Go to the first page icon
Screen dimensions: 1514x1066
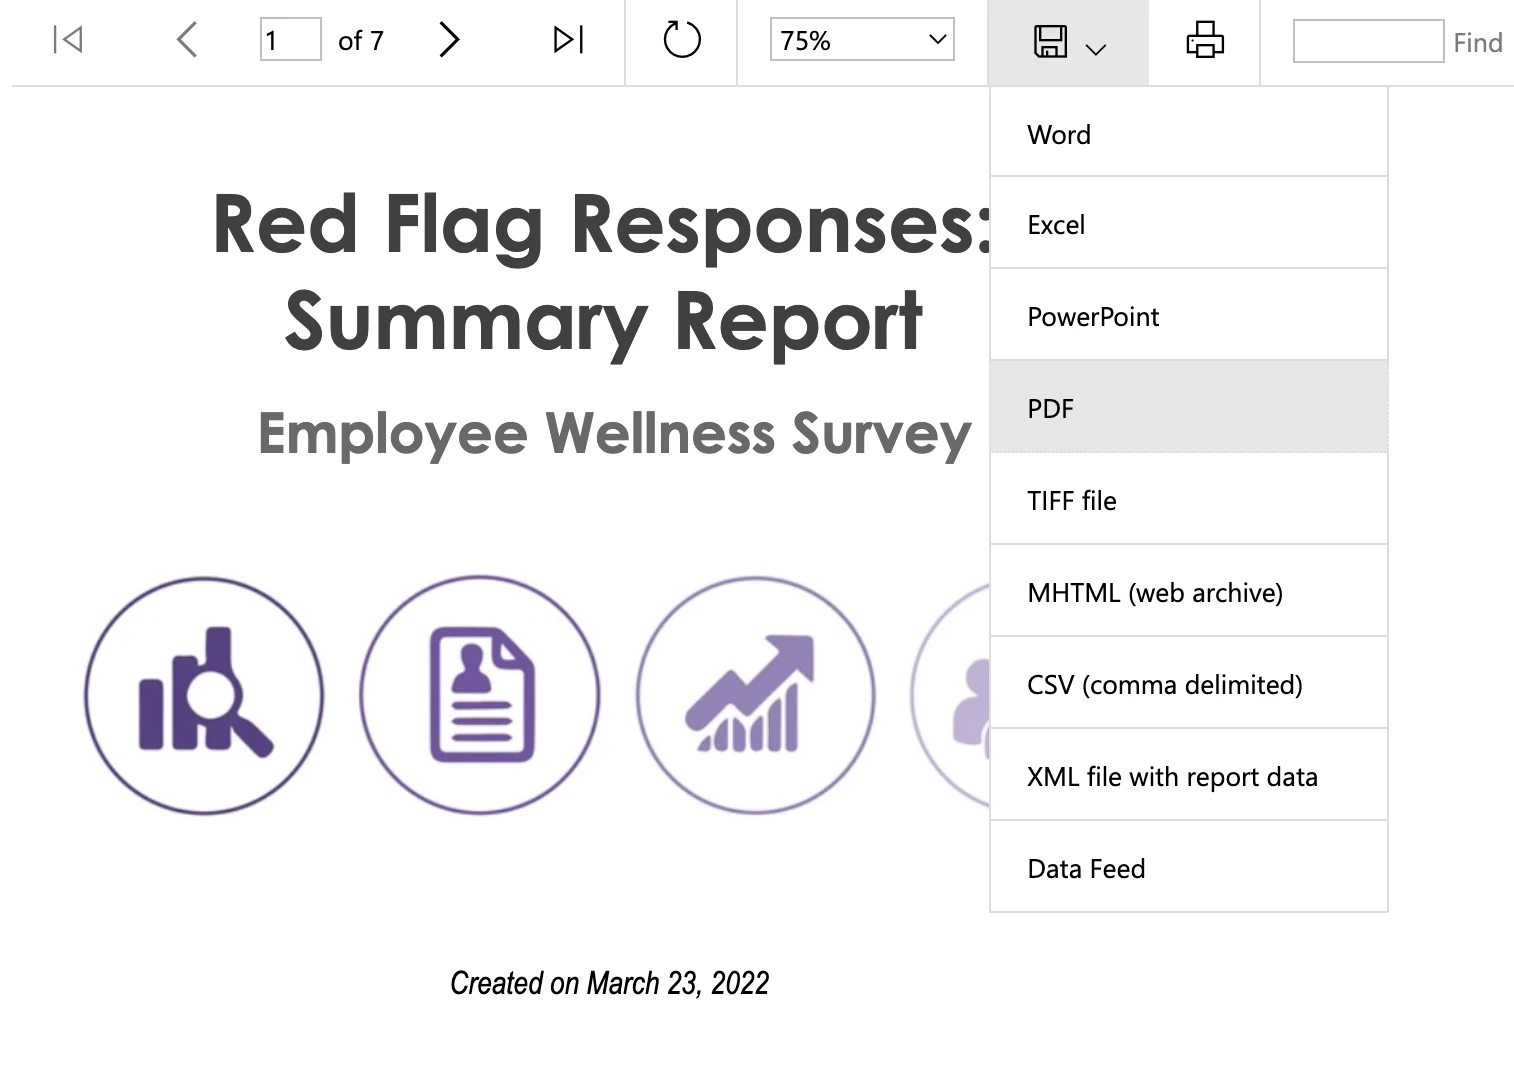(68, 40)
